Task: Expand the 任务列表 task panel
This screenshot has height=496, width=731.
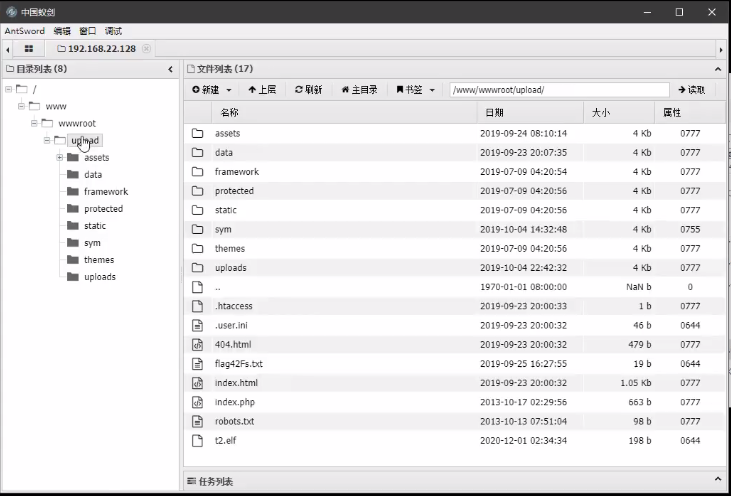Action: pos(716,481)
